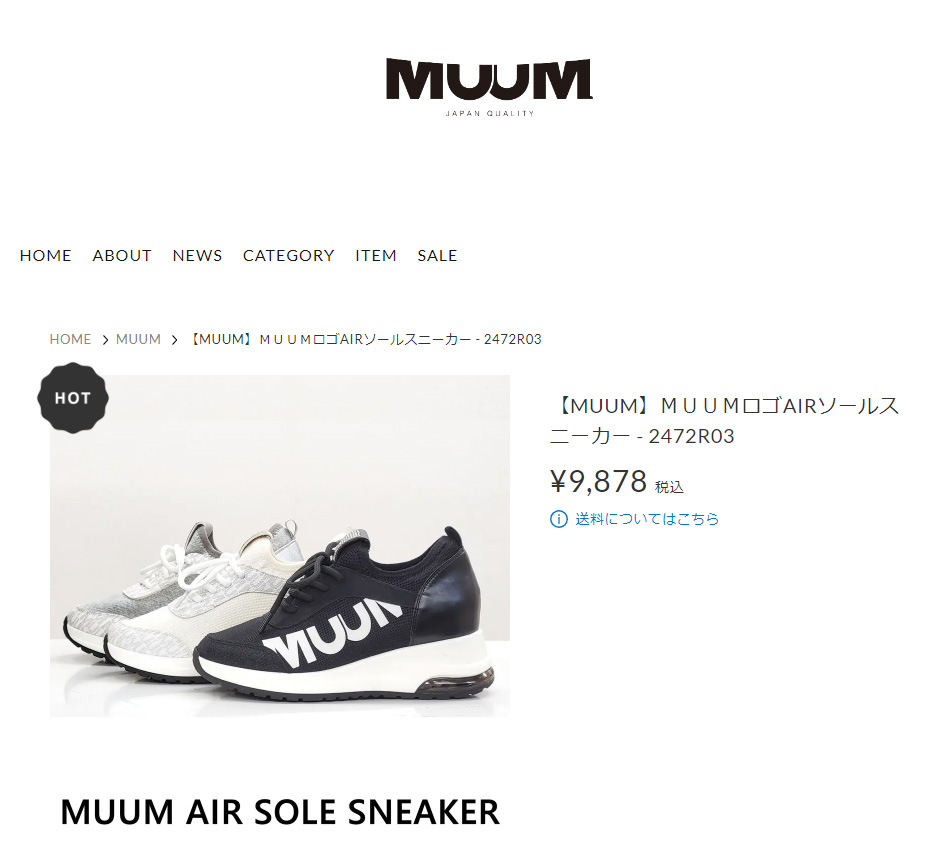The height and width of the screenshot is (844, 944).
Task: Open the shipping details link 送料についてはこちら
Action: click(x=647, y=519)
